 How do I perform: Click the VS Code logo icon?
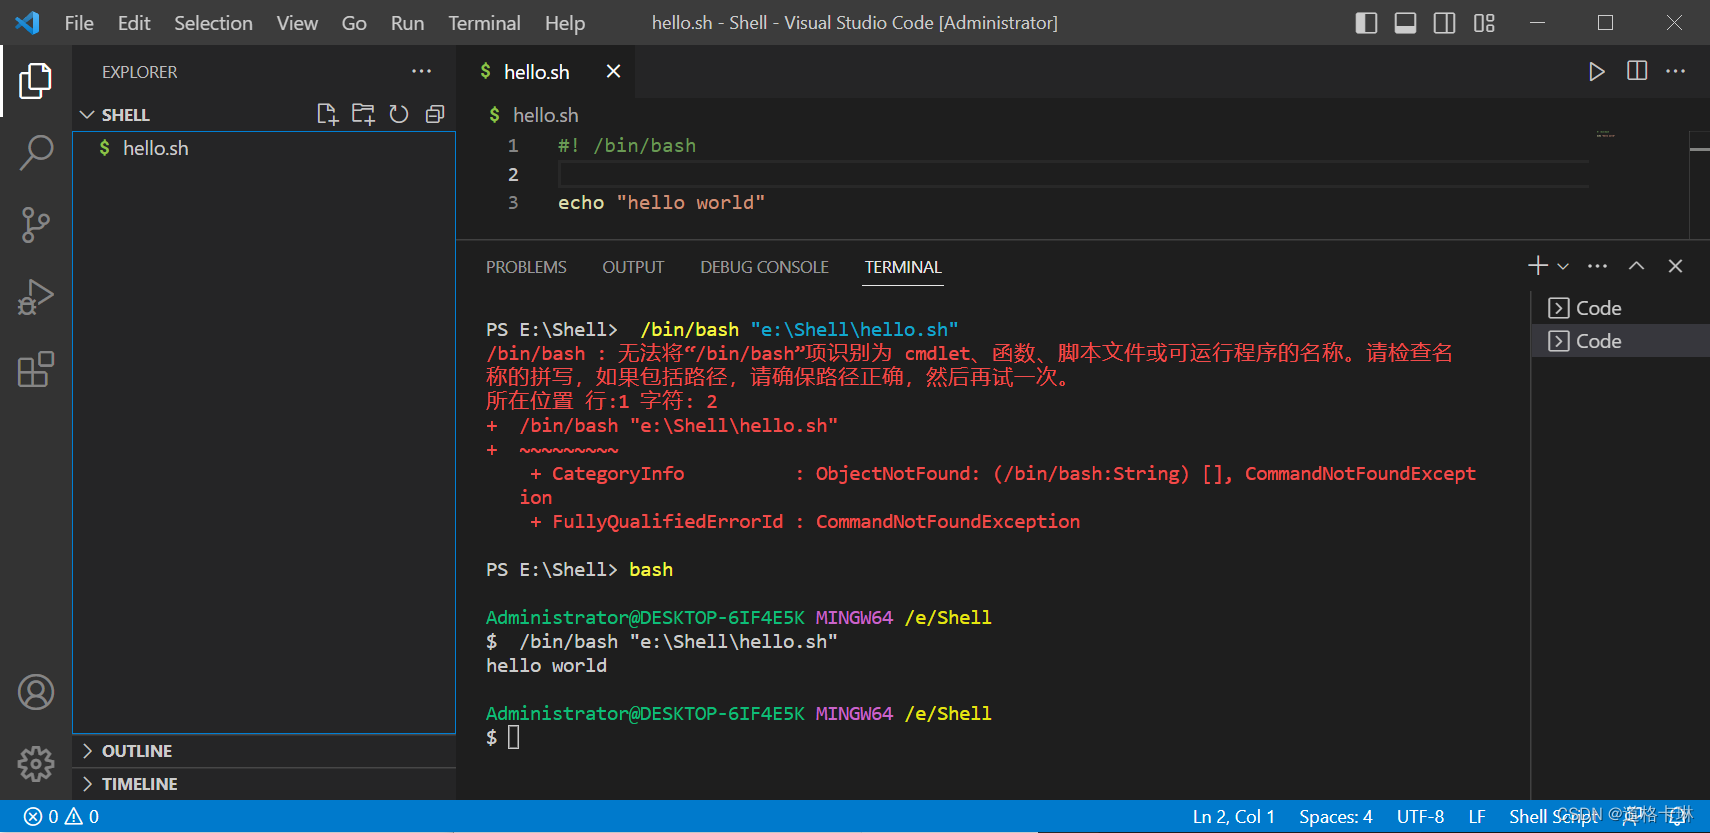coord(28,22)
